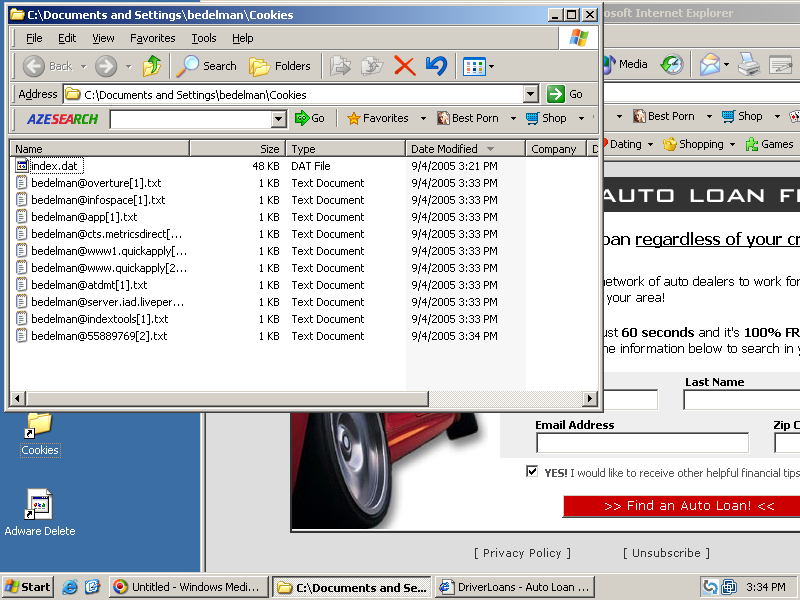The width and height of the screenshot is (800, 600).
Task: Click green Go button beside address bar
Action: (565, 94)
